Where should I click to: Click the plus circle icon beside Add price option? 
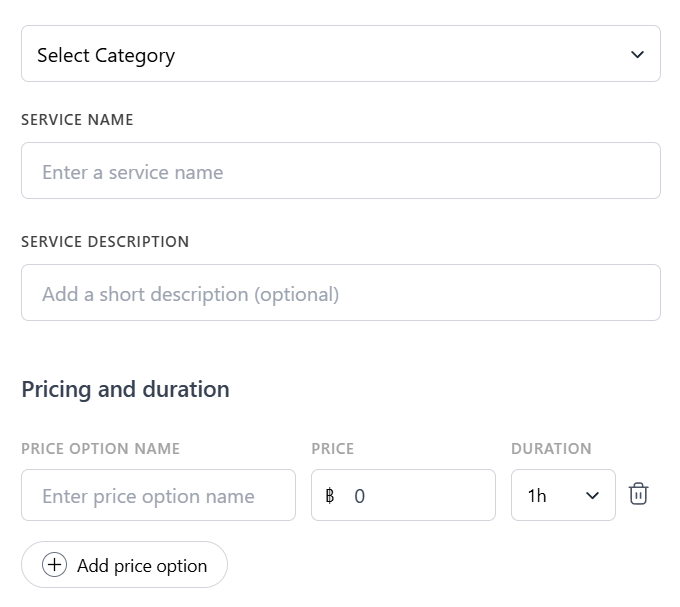pos(54,565)
